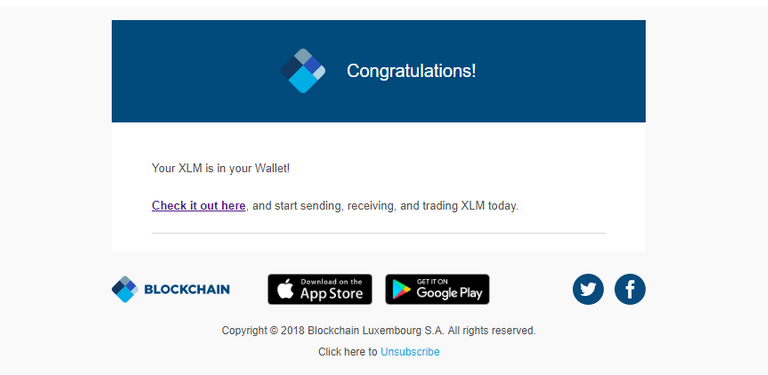
Task: Click the "Congratulations!" heading text
Action: coord(411,71)
